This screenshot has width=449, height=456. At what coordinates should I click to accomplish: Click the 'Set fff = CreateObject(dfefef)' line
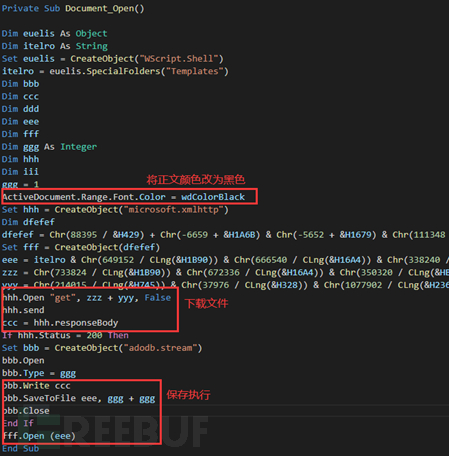(x=81, y=247)
